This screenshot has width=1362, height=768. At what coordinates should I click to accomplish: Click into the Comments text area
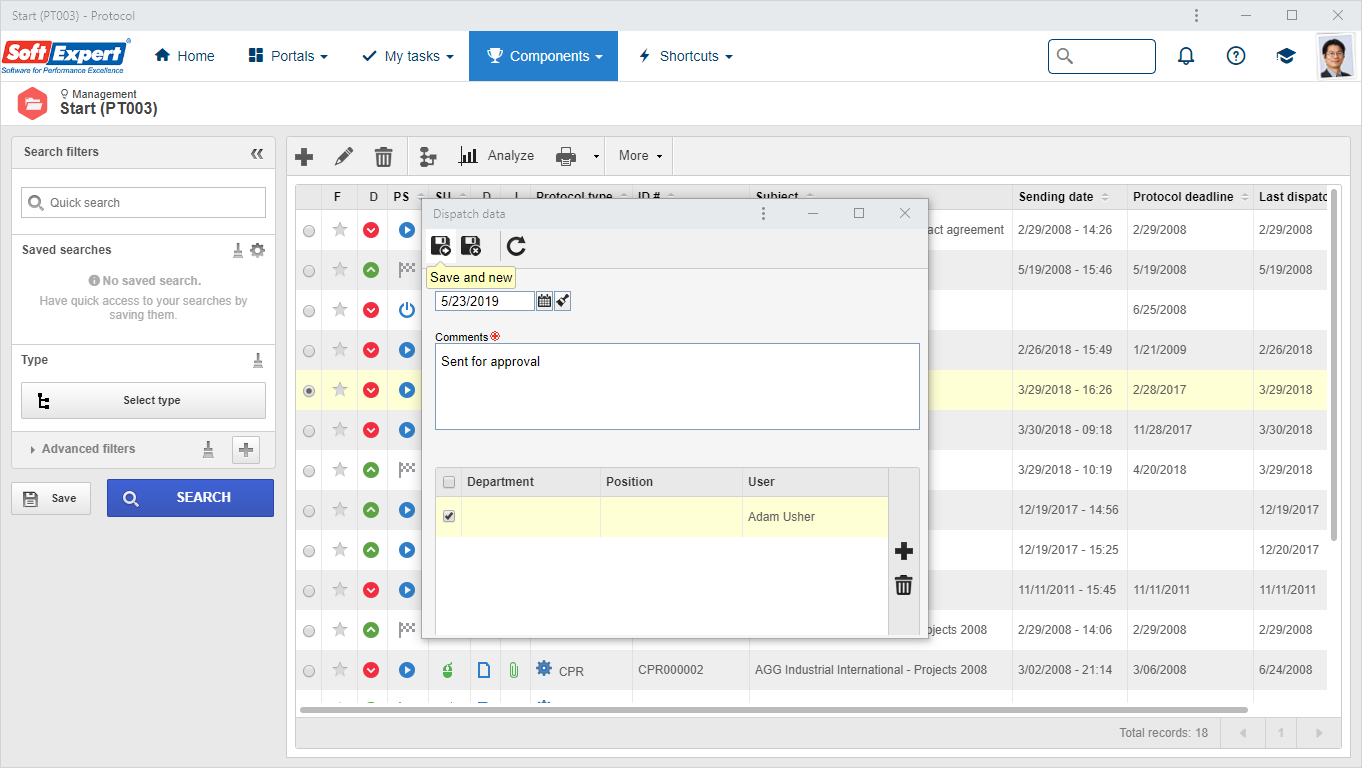tap(677, 387)
